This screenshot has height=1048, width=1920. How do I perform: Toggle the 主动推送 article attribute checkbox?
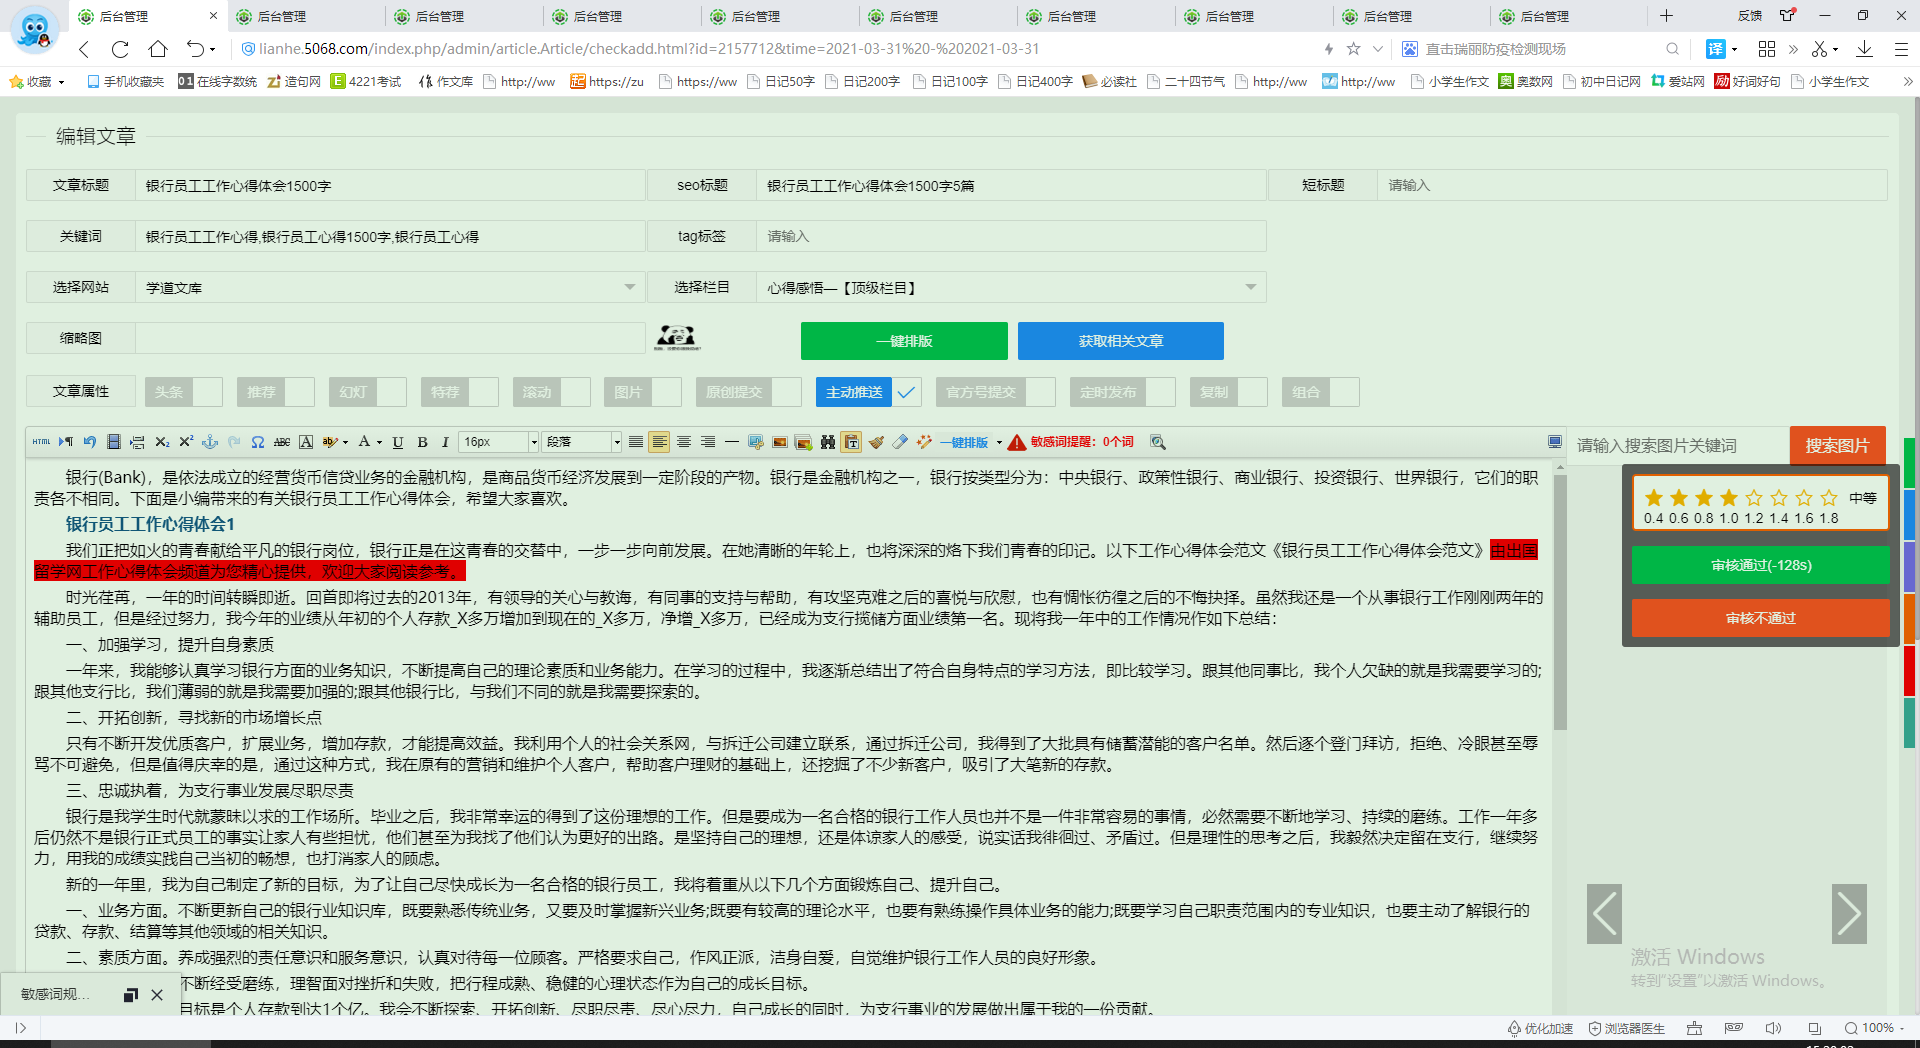(x=906, y=392)
